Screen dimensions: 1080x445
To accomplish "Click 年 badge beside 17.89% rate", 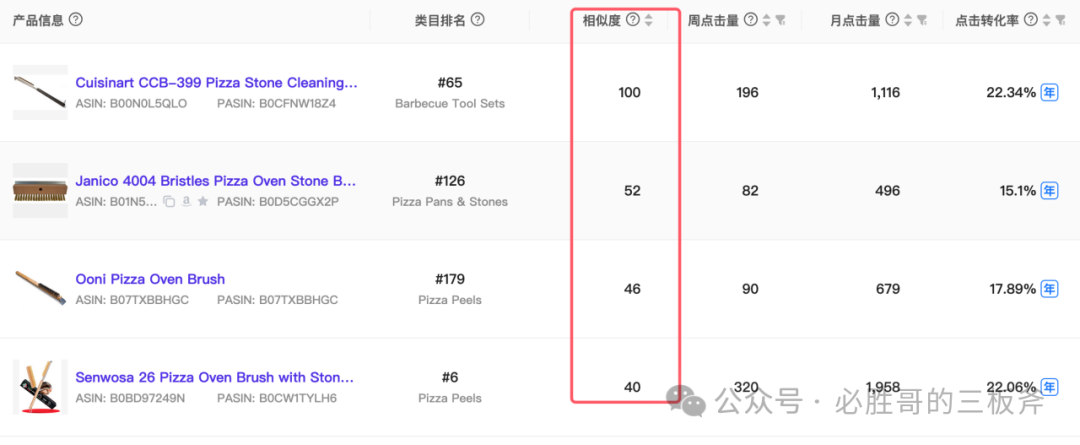I will tap(1049, 289).
